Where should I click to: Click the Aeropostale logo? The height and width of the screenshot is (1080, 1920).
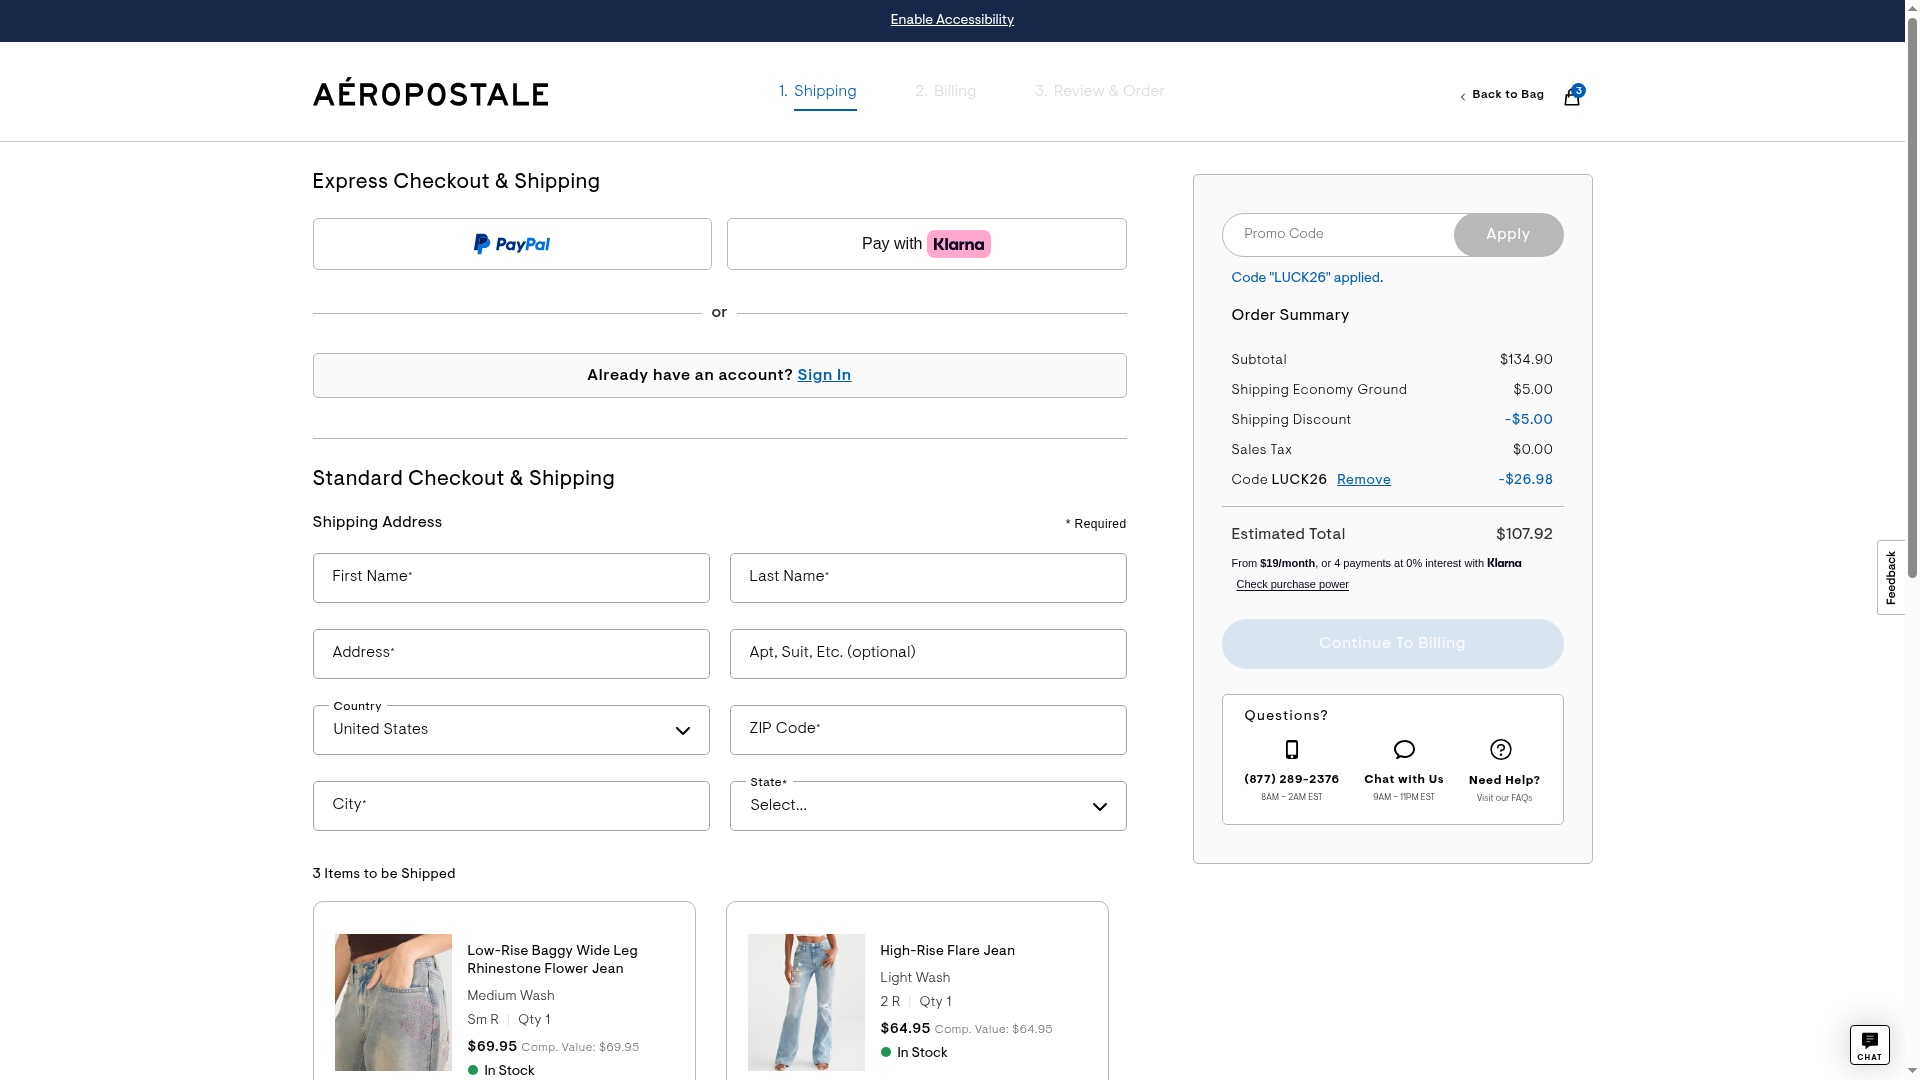click(430, 93)
